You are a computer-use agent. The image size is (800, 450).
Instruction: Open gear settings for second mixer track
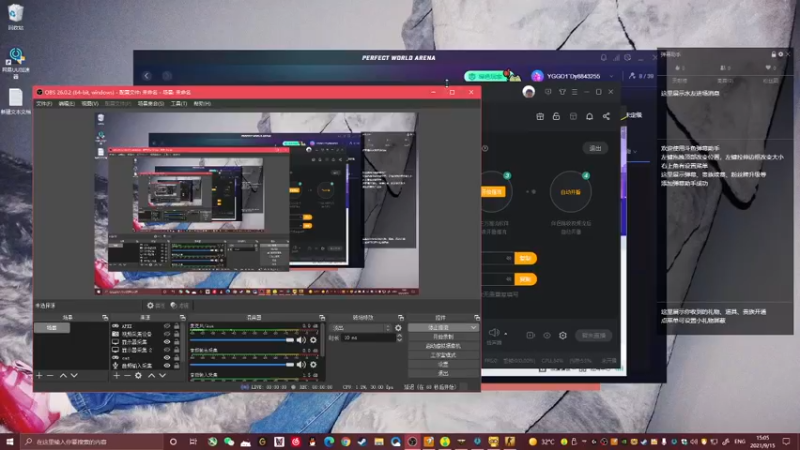(313, 364)
